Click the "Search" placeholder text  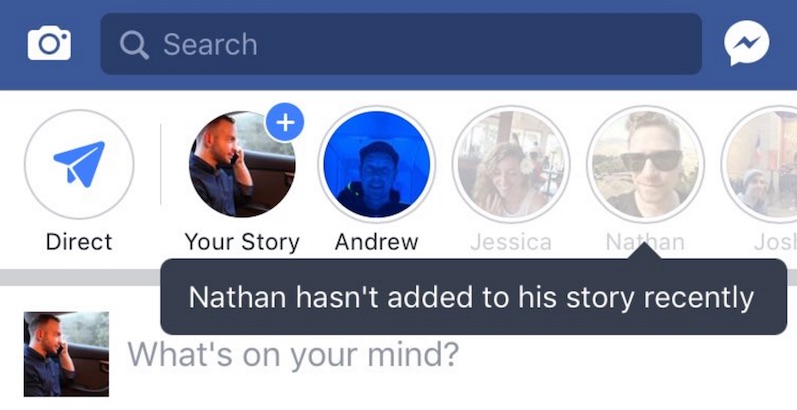point(210,45)
